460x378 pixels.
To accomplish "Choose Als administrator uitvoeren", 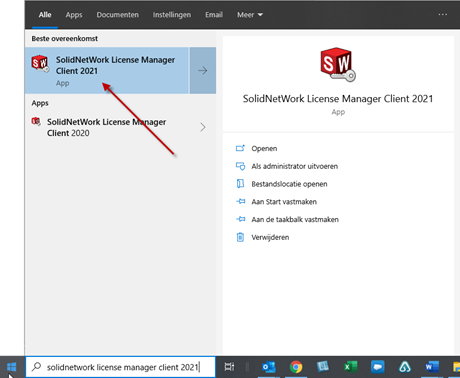I will coord(295,166).
